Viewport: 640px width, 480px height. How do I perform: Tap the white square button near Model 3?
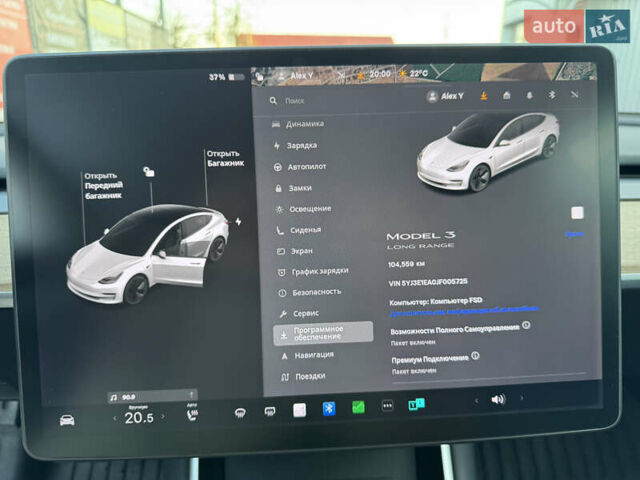pos(577,213)
